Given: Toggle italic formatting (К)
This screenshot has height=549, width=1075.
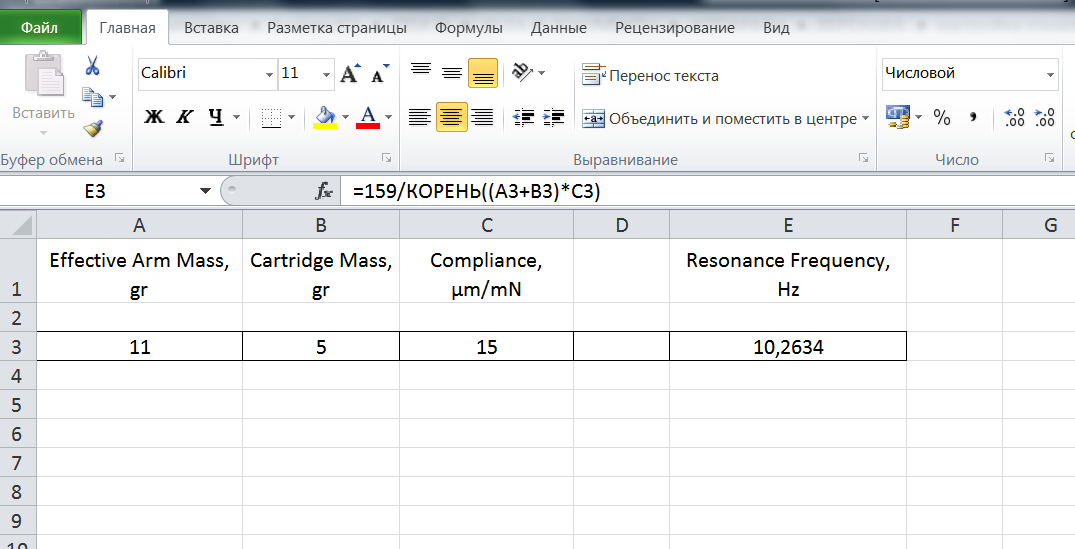Looking at the screenshot, I should 184,118.
